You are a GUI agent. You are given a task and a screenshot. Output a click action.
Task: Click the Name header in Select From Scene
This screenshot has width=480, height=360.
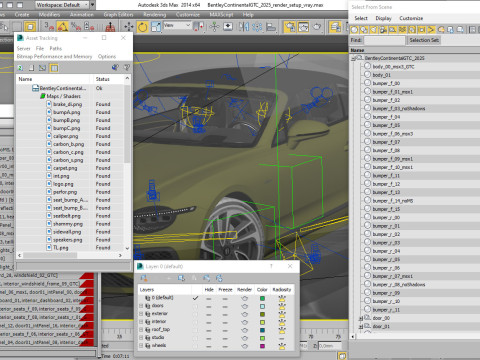pos(415,50)
